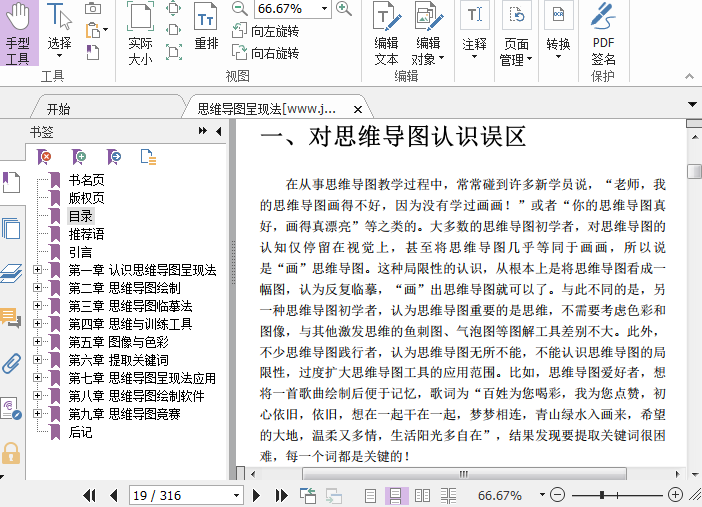Switch to the 开始 tab

pos(58,109)
